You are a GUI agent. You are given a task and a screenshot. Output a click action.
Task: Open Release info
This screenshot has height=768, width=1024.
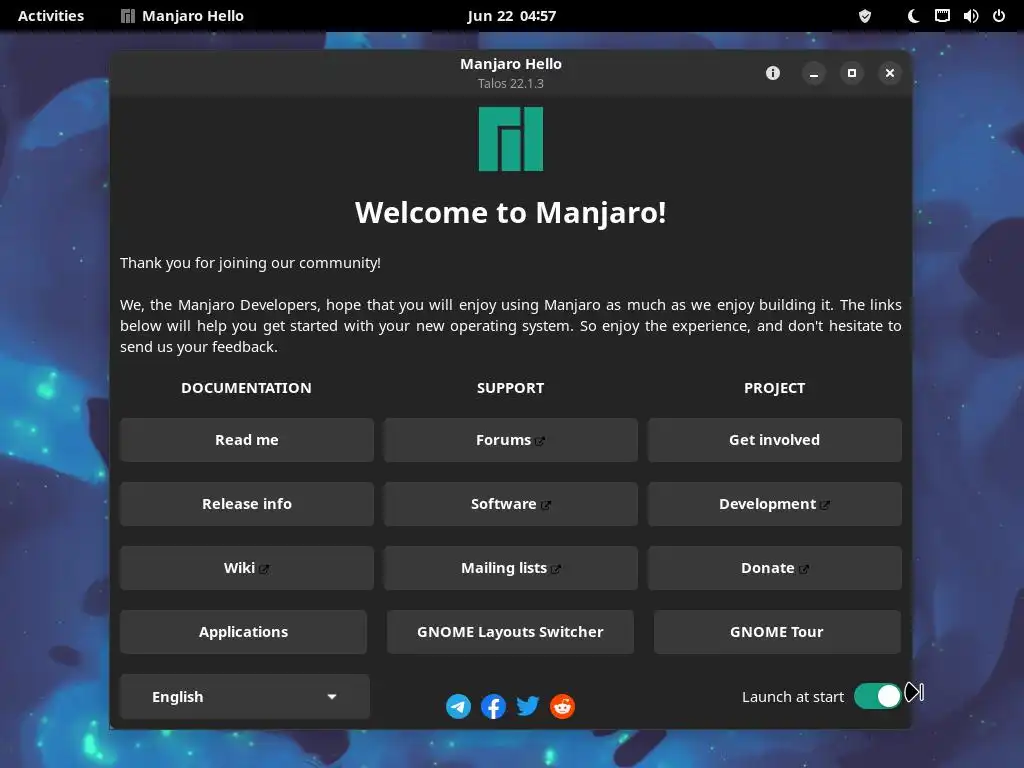click(x=247, y=504)
